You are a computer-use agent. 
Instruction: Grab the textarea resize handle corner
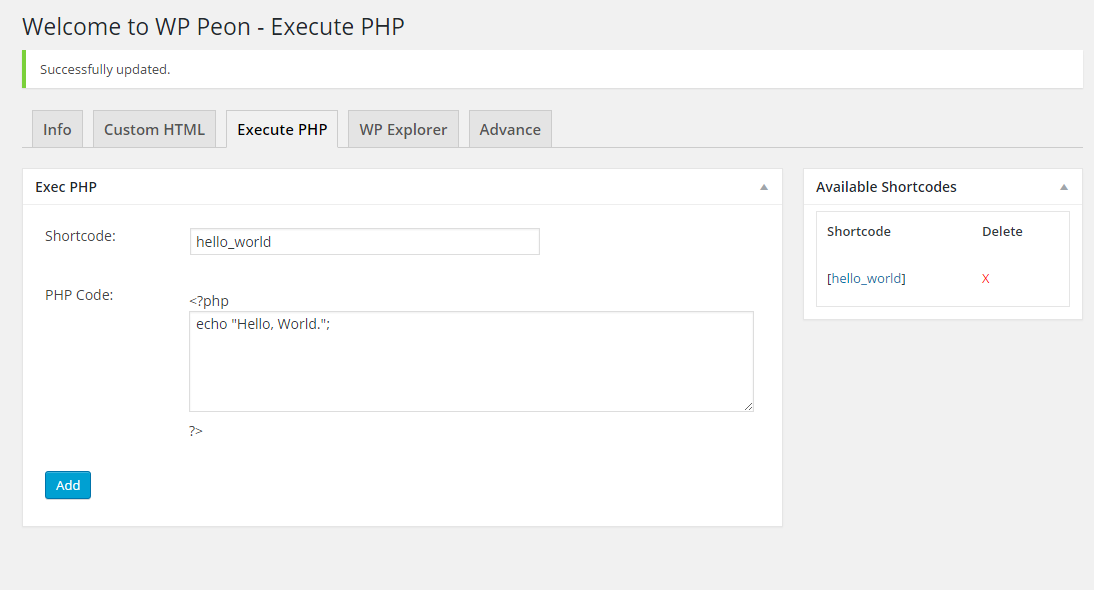click(x=748, y=406)
